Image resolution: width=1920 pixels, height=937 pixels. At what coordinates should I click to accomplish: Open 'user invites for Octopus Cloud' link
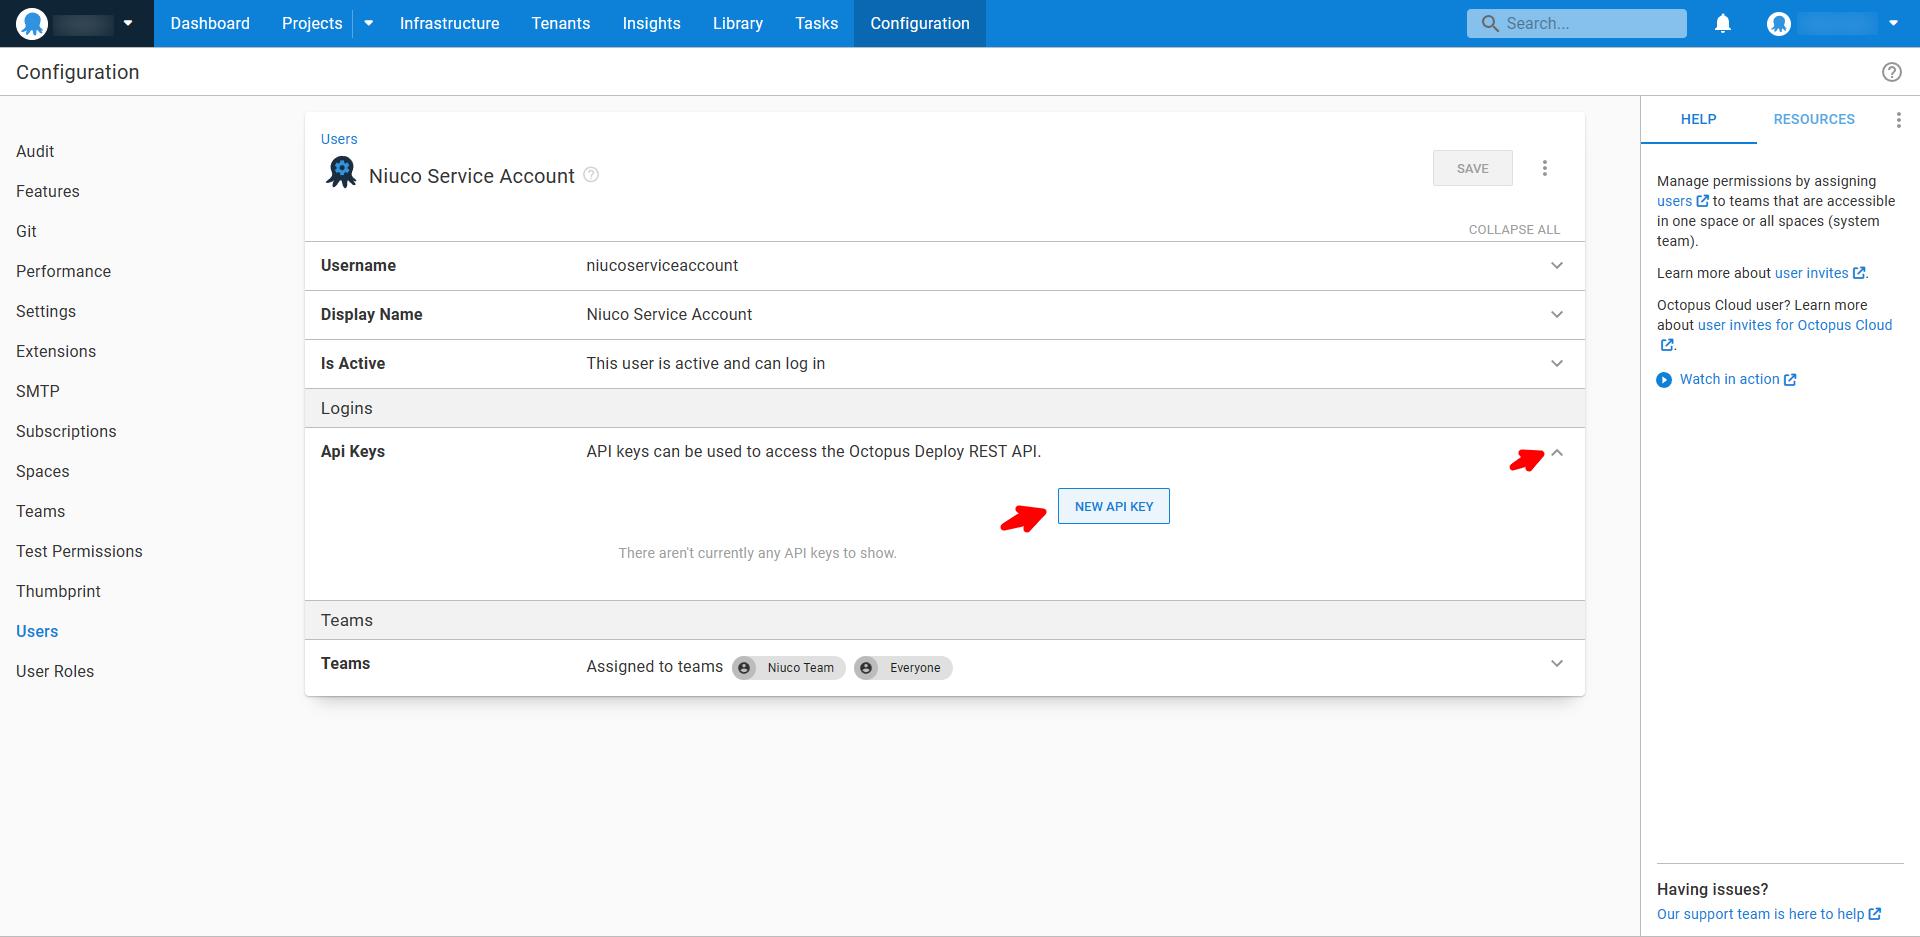pyautogui.click(x=1795, y=325)
